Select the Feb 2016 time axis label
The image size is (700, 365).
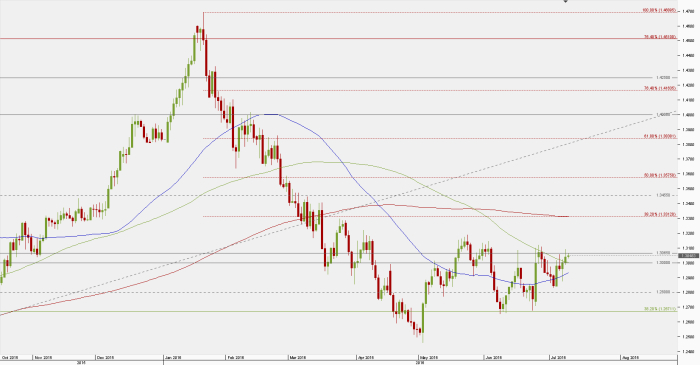coord(235,357)
